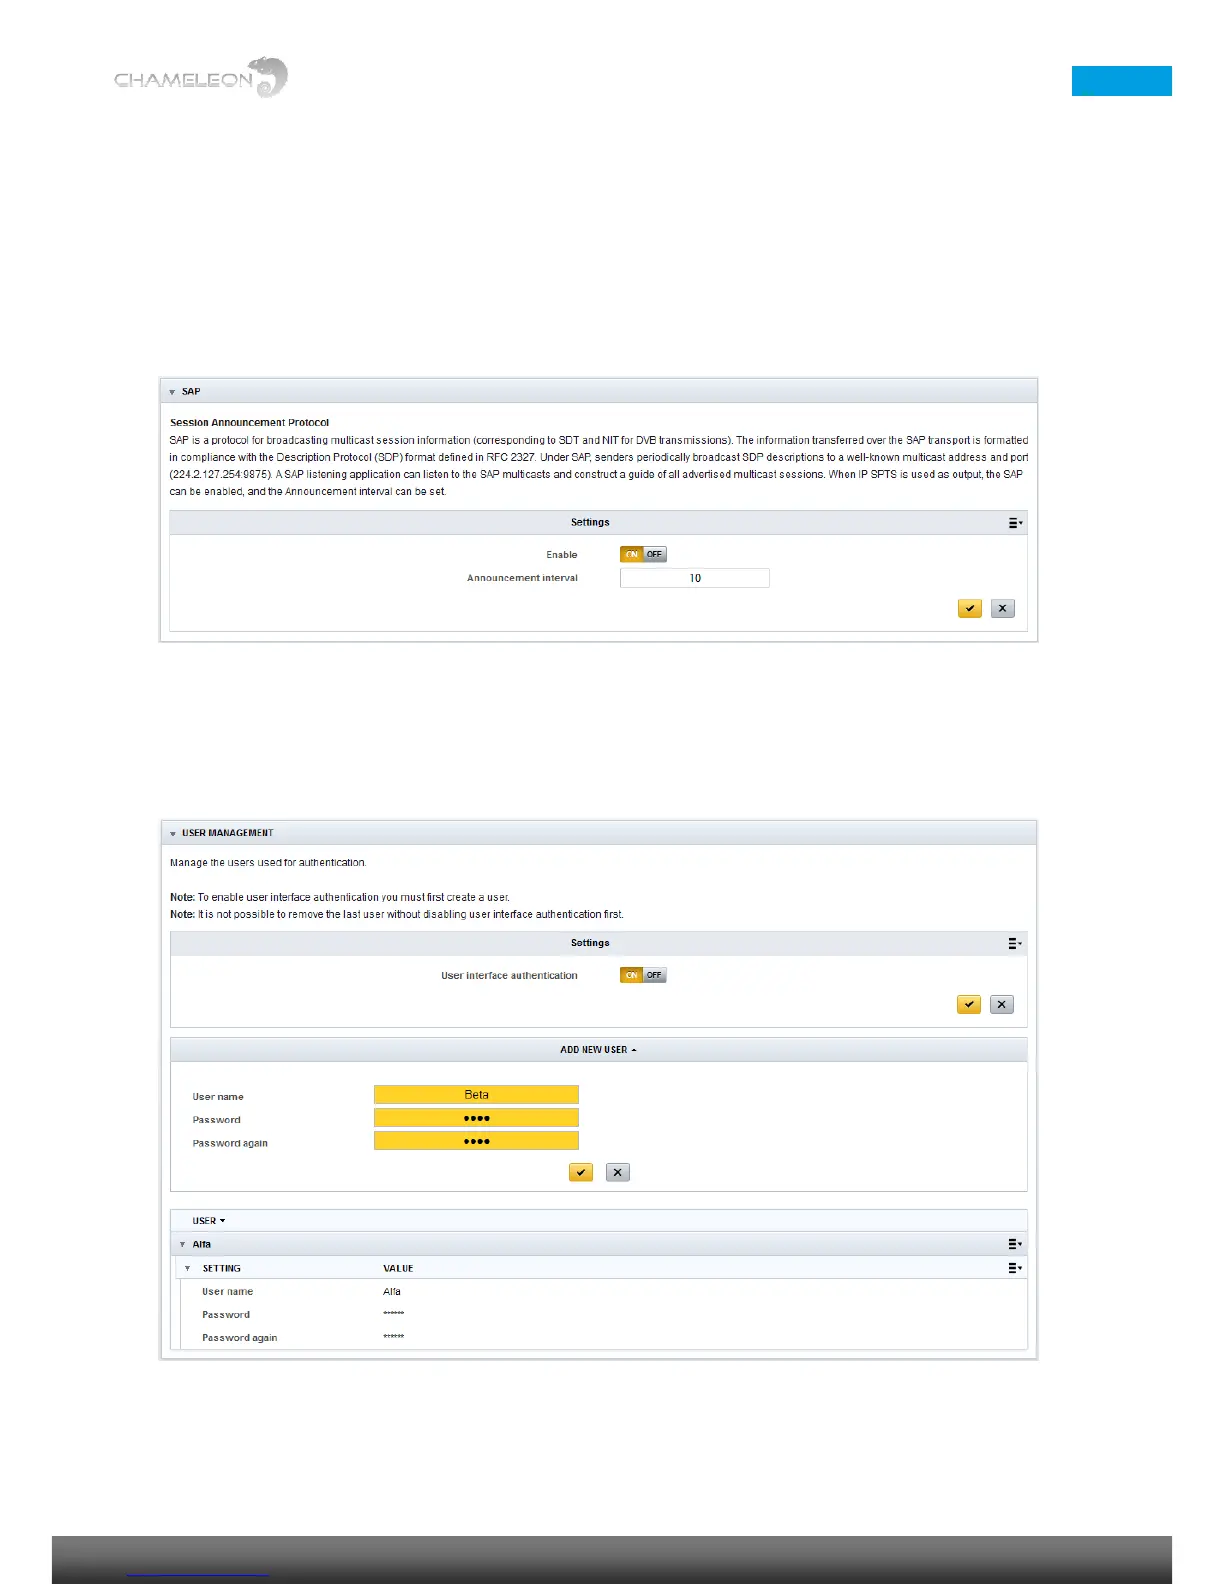The width and height of the screenshot is (1224, 1584).
Task: Open the USER dropdown header
Action: click(x=209, y=1221)
